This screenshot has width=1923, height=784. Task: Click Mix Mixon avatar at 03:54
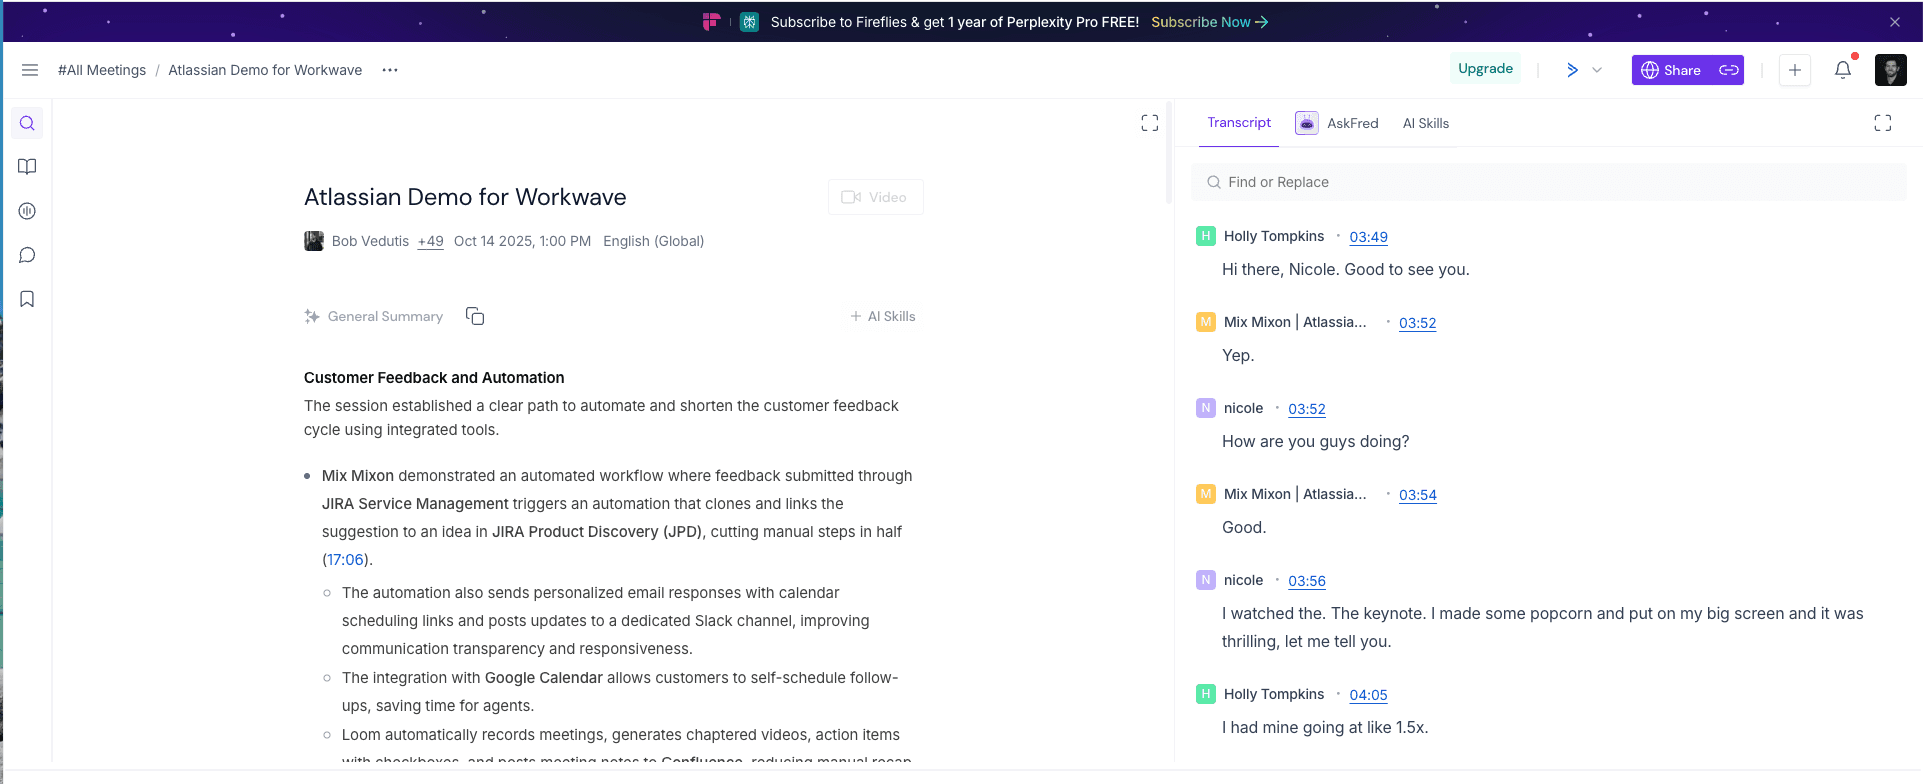[1206, 494]
